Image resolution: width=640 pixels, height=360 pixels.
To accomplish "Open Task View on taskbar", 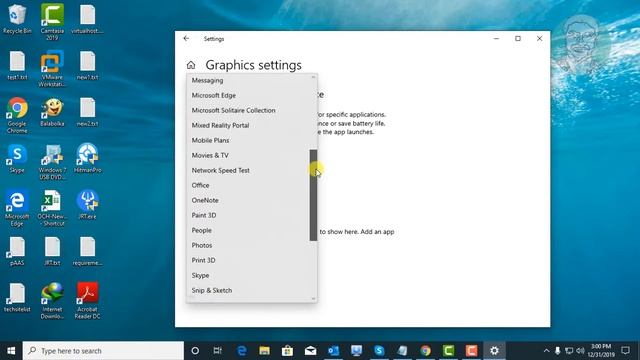I will [x=218, y=351].
